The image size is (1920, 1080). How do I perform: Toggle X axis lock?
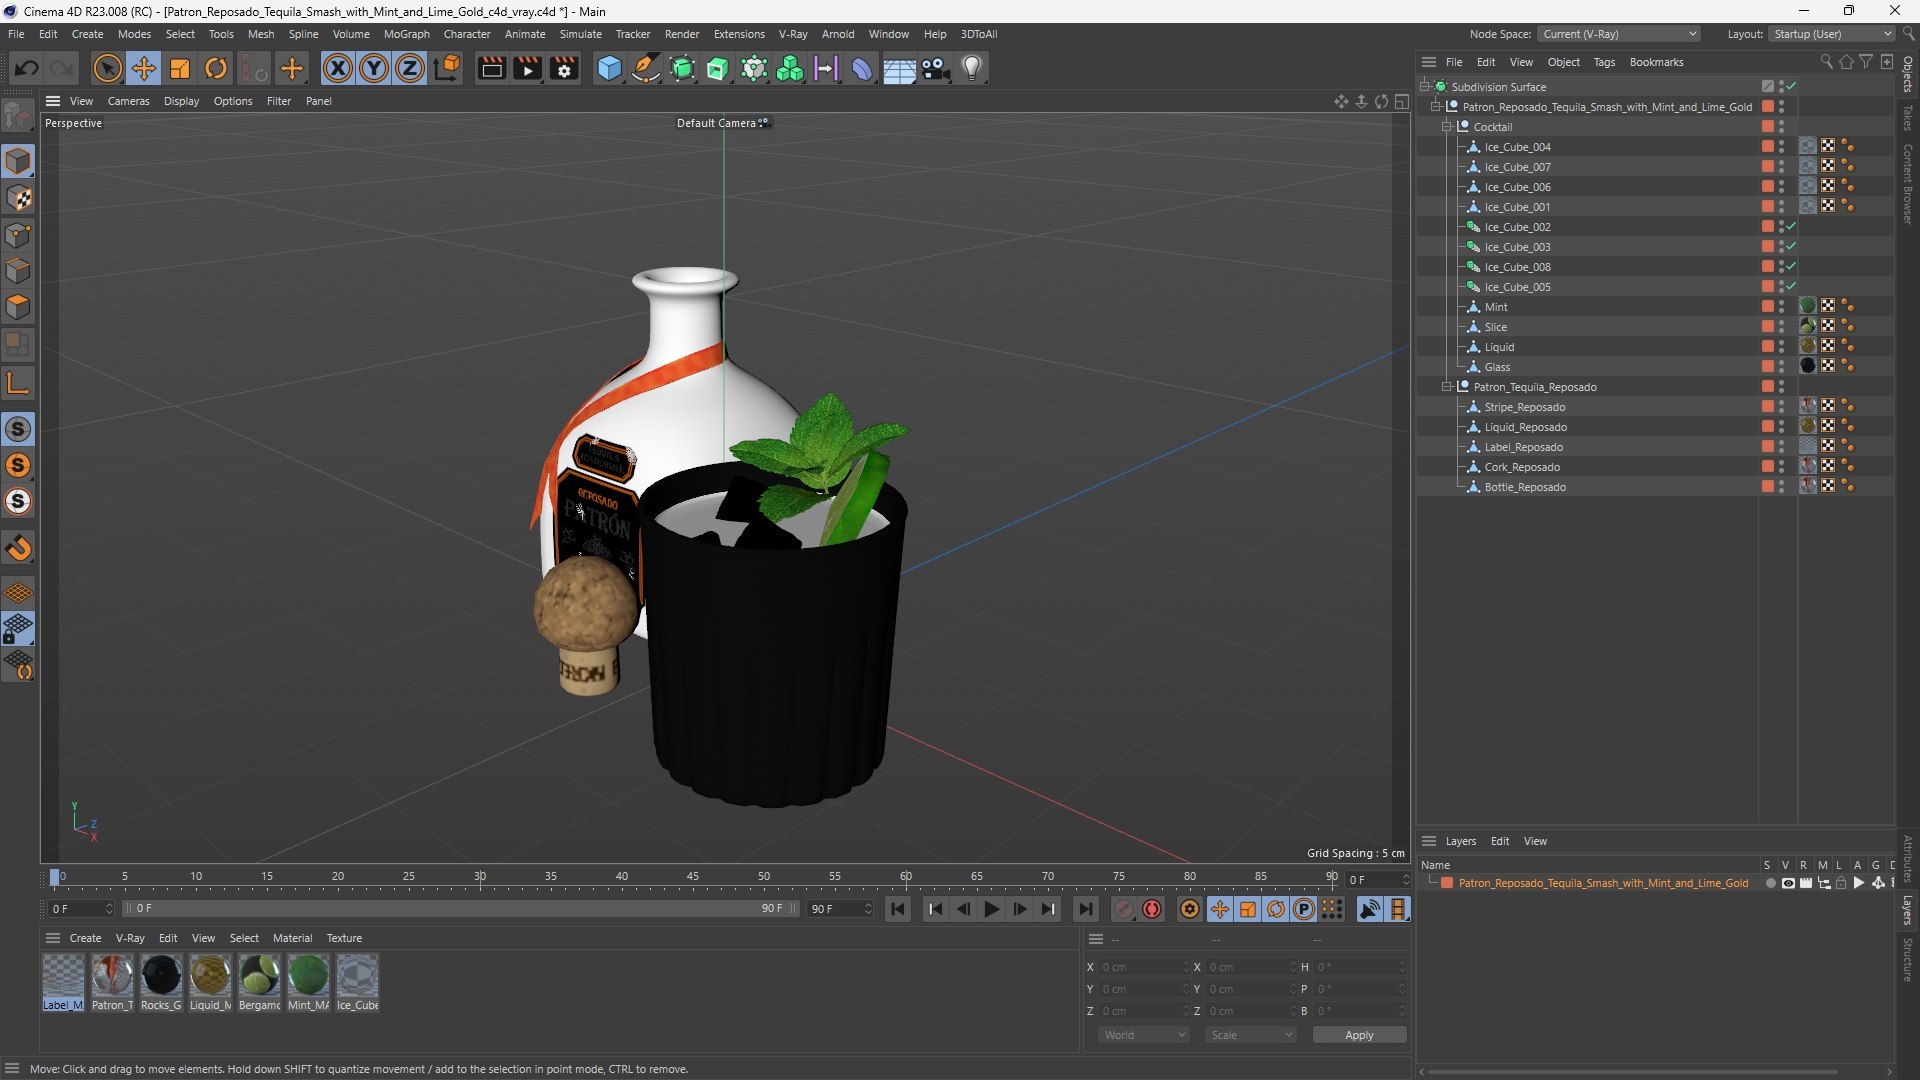[338, 68]
